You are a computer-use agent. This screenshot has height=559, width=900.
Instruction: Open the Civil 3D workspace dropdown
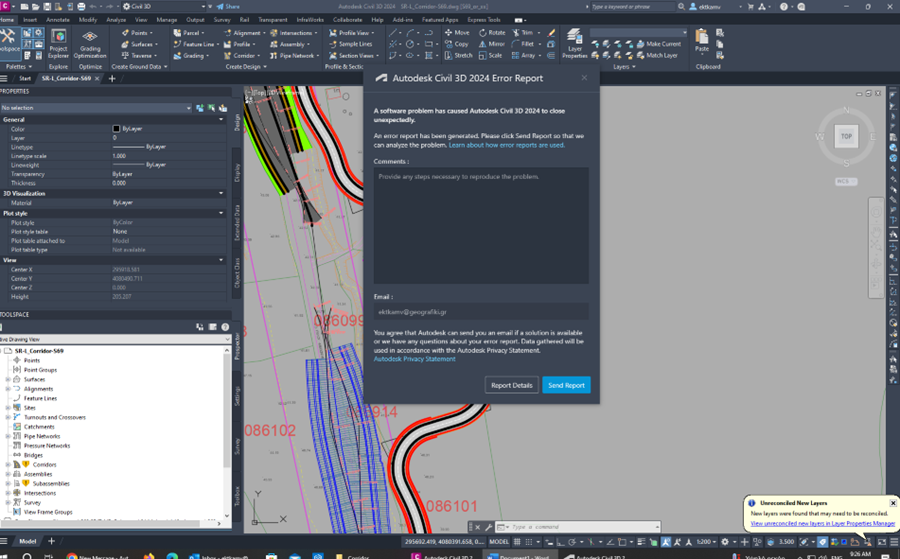coord(164,6)
